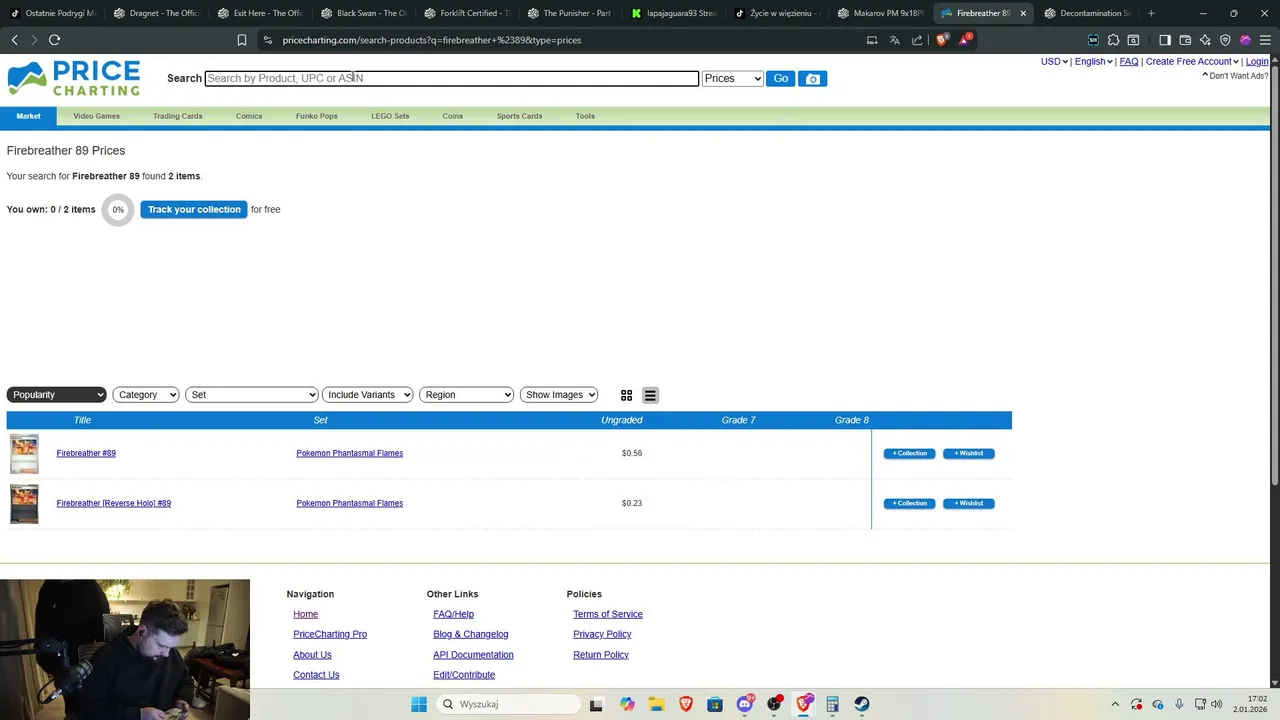Open the FAQ link in header

(1129, 62)
